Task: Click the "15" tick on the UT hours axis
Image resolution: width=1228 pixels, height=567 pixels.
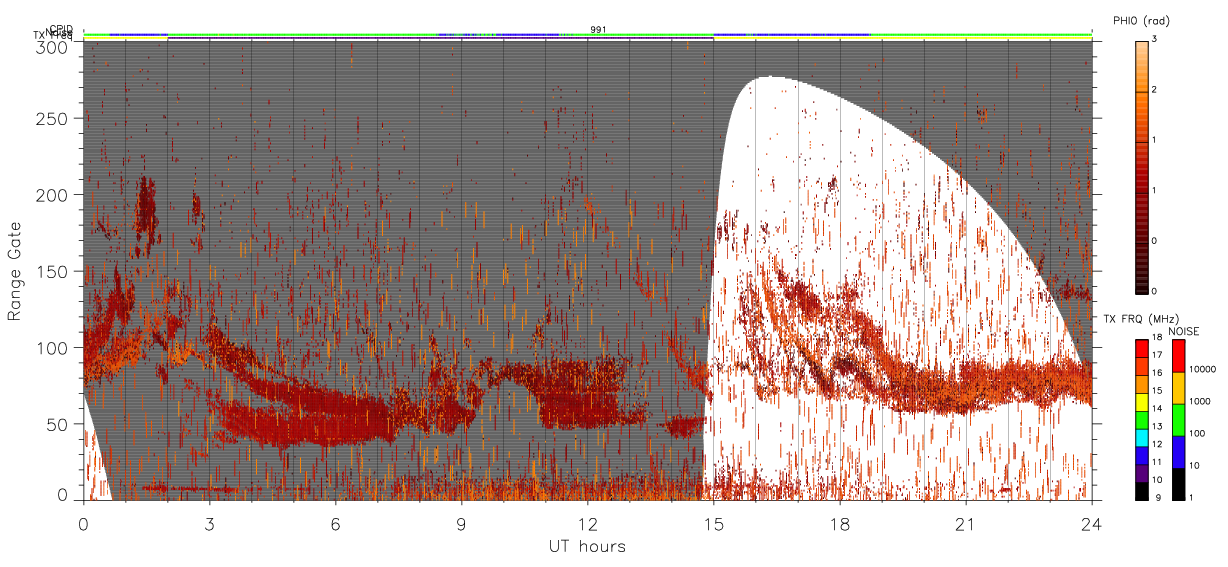Action: pos(713,522)
